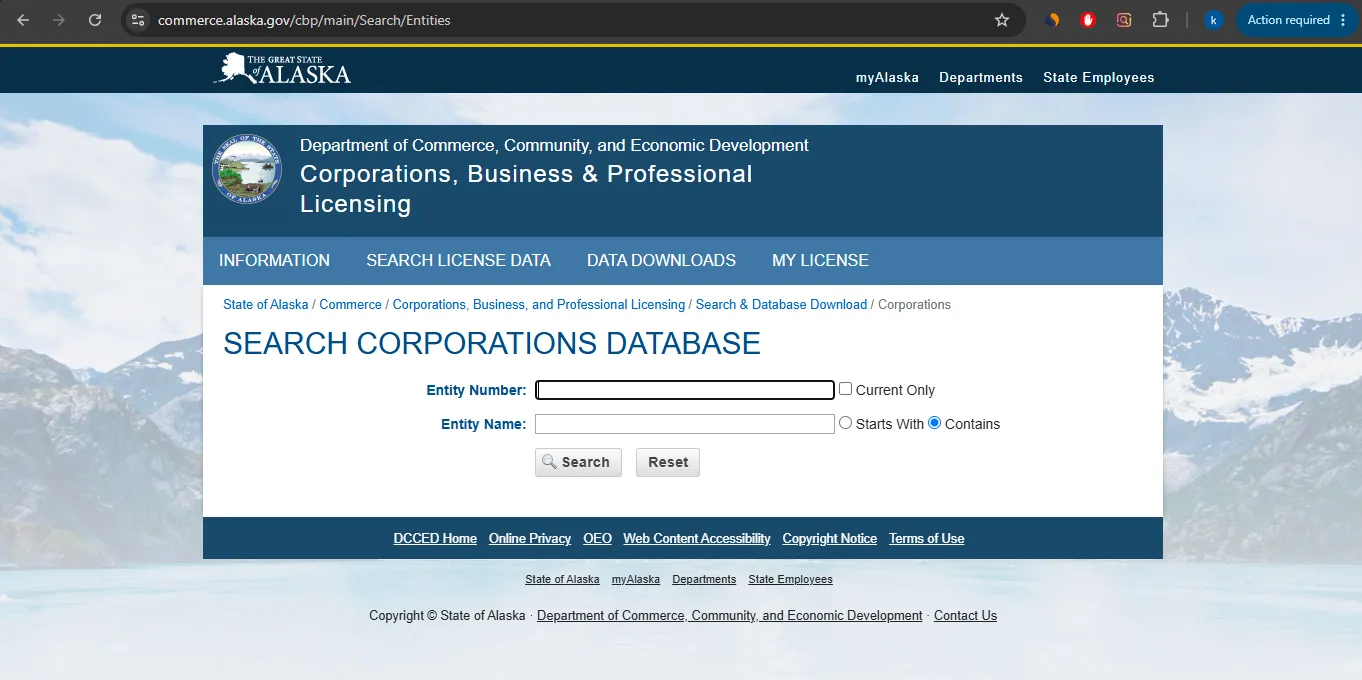Open the red hand blocker extension

click(1088, 20)
